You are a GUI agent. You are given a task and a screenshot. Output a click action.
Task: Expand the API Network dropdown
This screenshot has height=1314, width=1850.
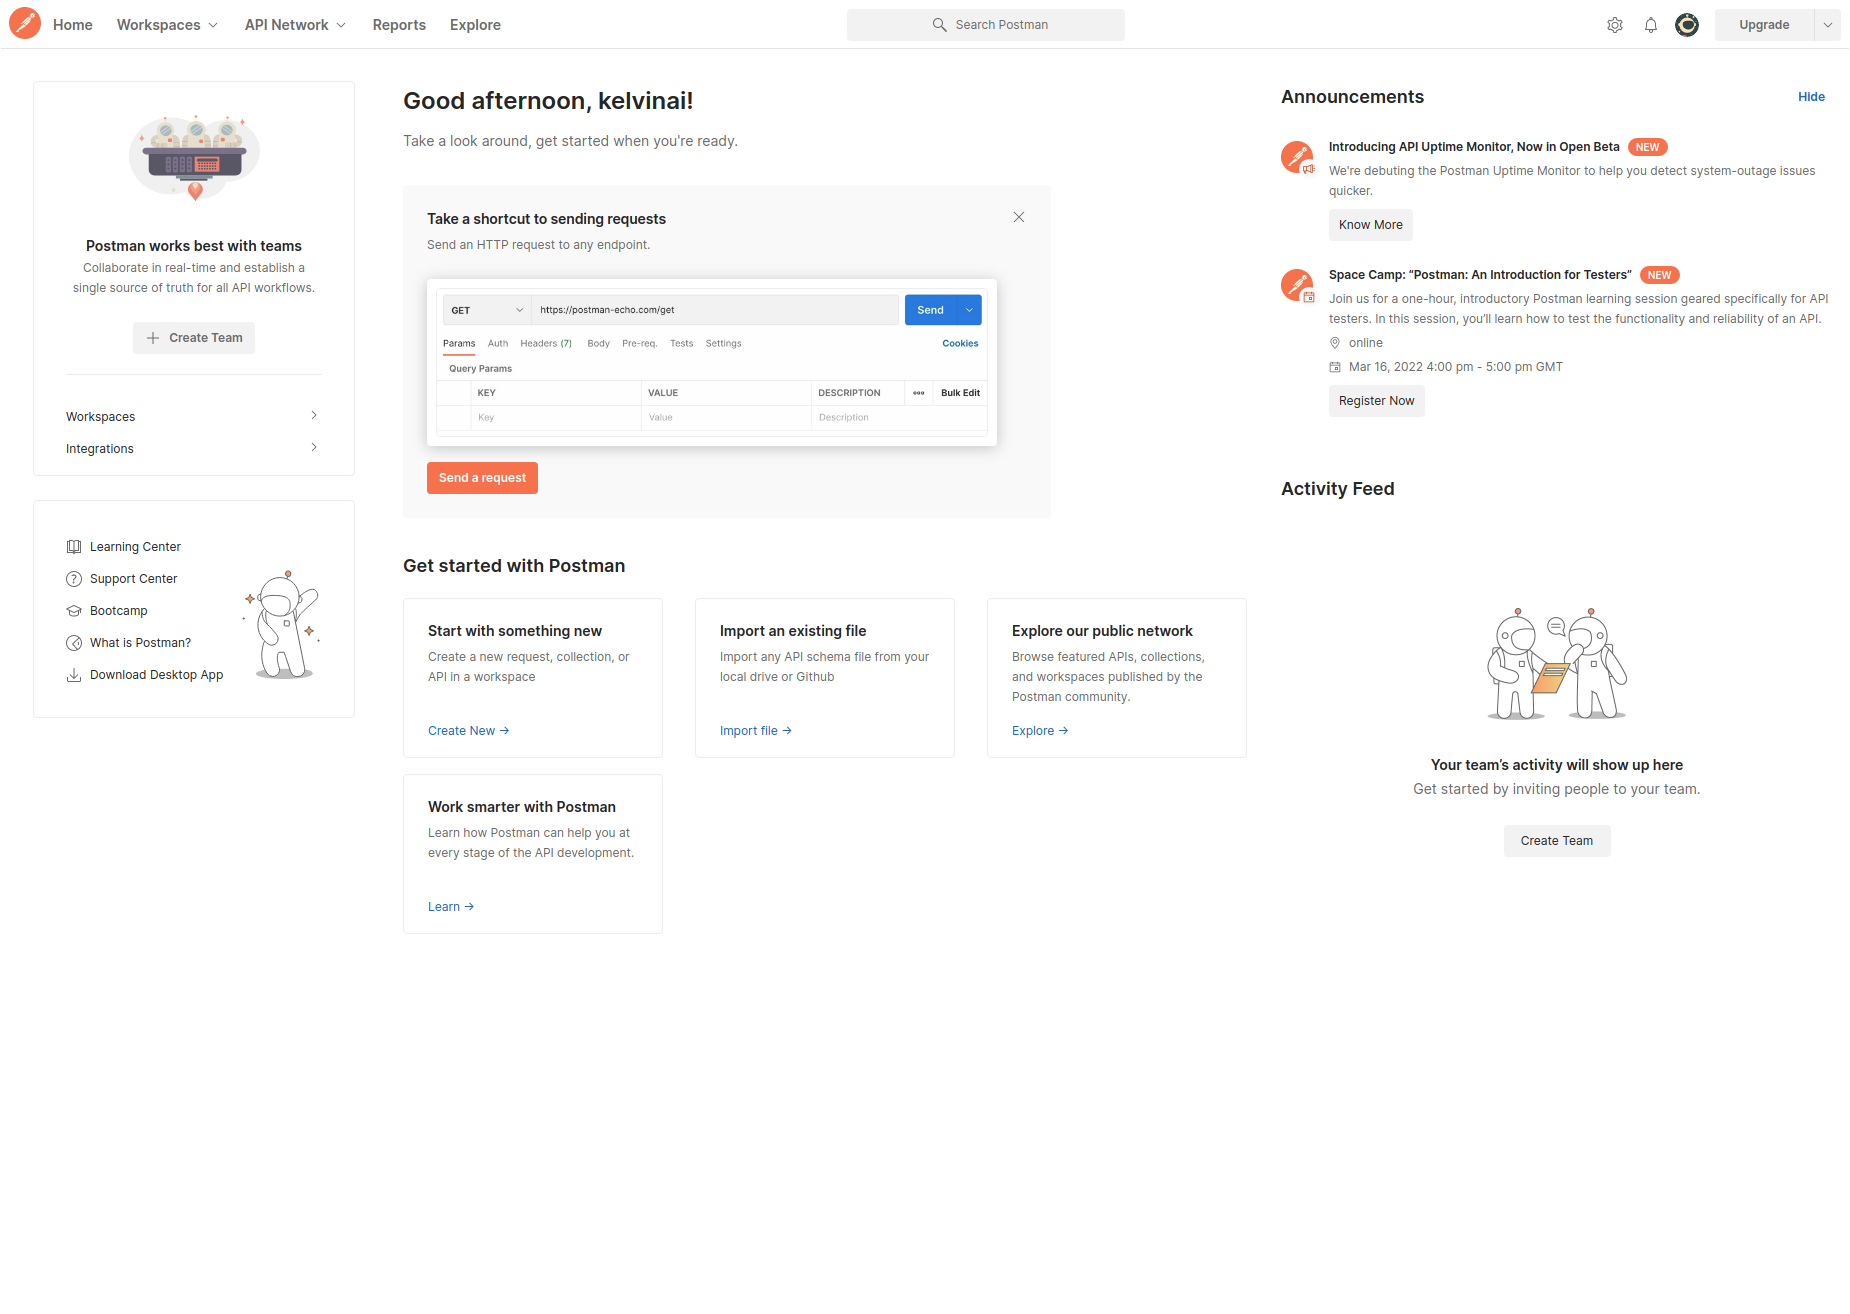tap(341, 25)
